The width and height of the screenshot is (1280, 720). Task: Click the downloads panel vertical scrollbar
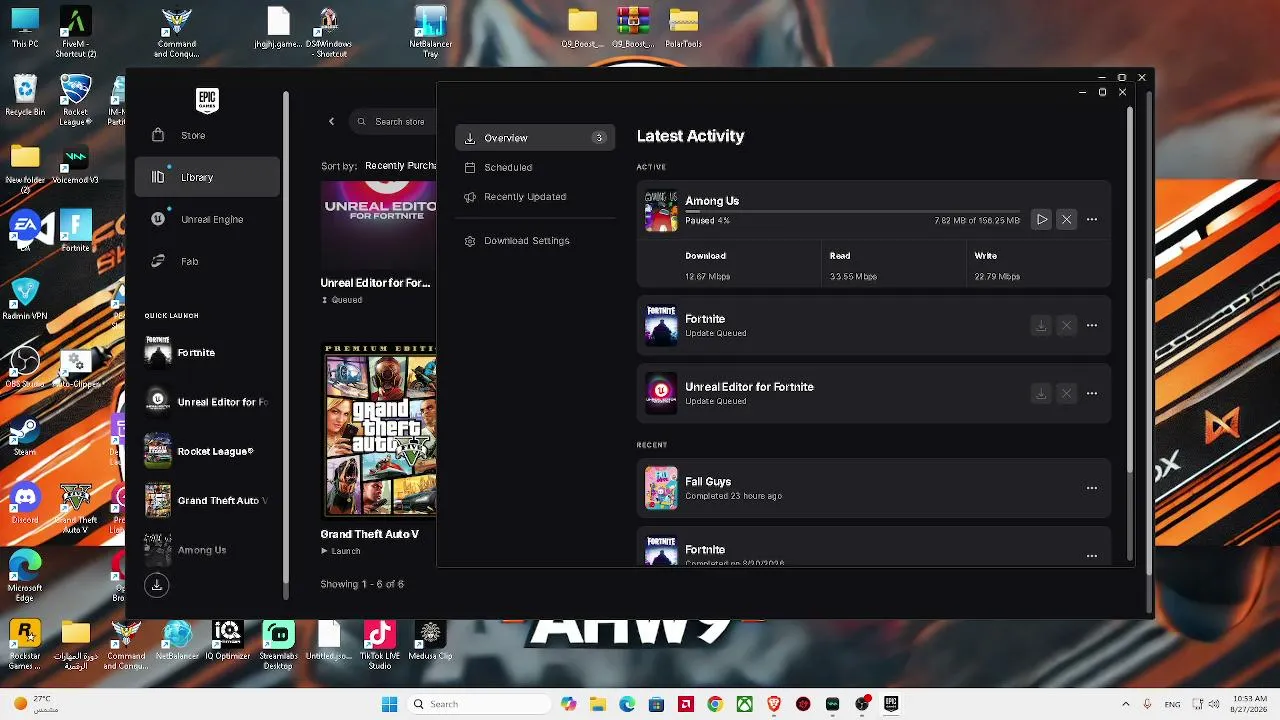point(1130,290)
